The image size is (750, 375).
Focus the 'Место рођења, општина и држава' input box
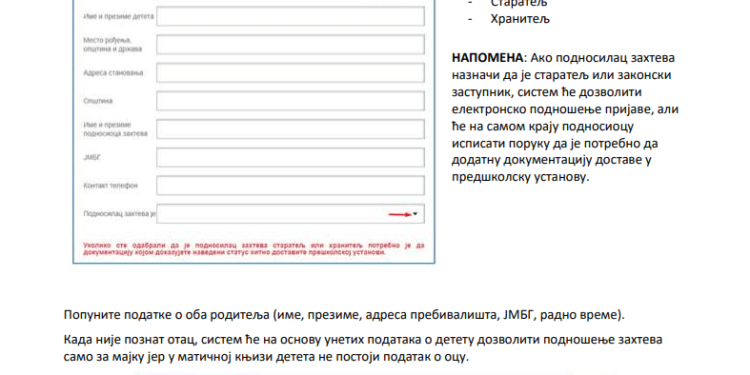point(290,44)
